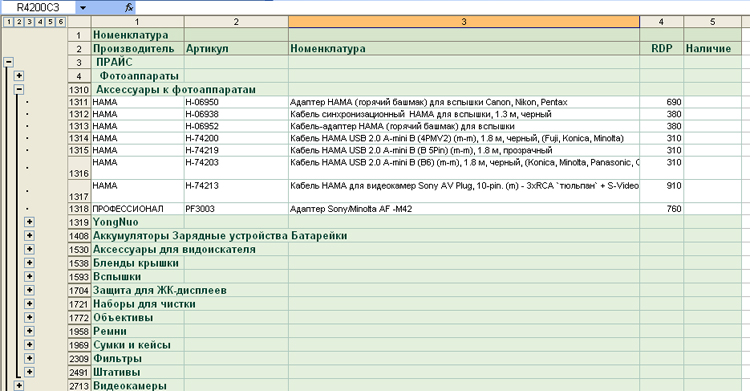Select column header 2
Screen dimensions: 750x391
coord(236,22)
